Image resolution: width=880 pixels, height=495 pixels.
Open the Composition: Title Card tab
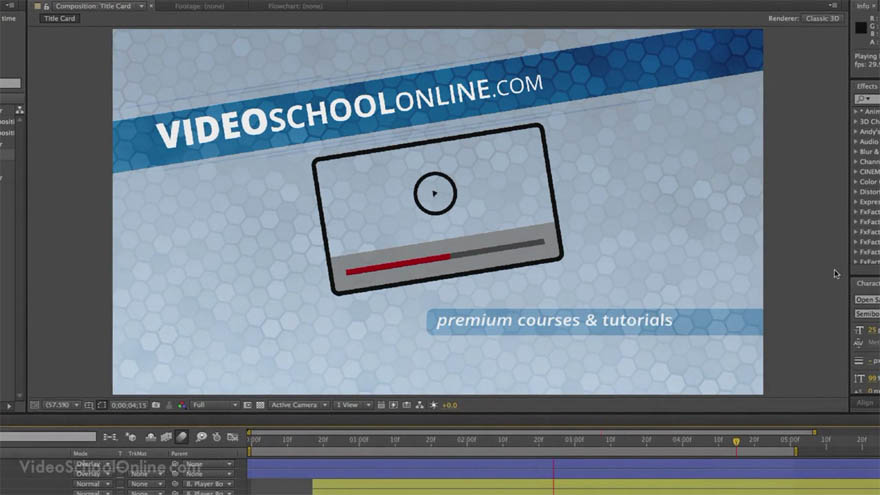click(93, 6)
